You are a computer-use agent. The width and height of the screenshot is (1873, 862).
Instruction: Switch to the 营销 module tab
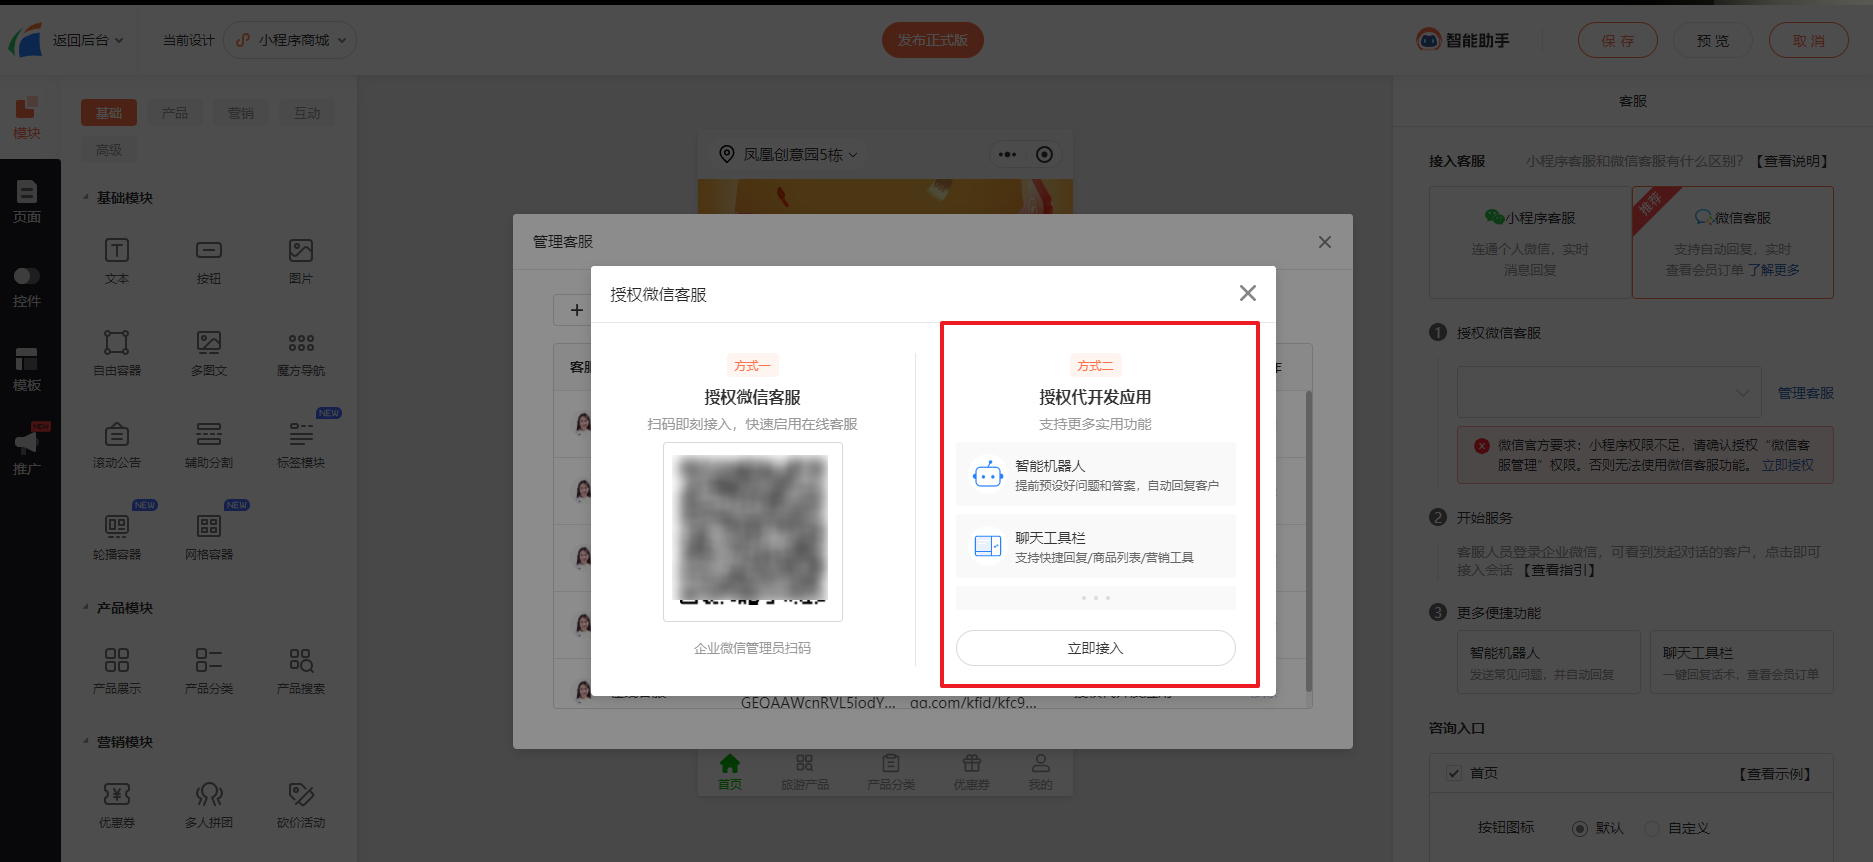(241, 113)
